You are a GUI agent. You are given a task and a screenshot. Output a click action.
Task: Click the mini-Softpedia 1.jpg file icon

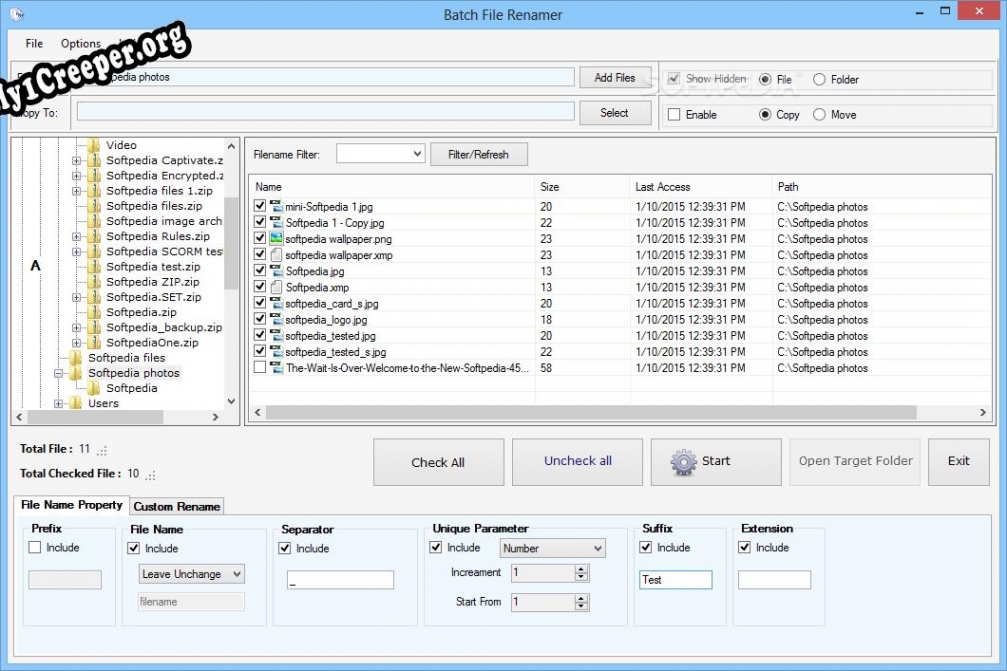tap(276, 207)
